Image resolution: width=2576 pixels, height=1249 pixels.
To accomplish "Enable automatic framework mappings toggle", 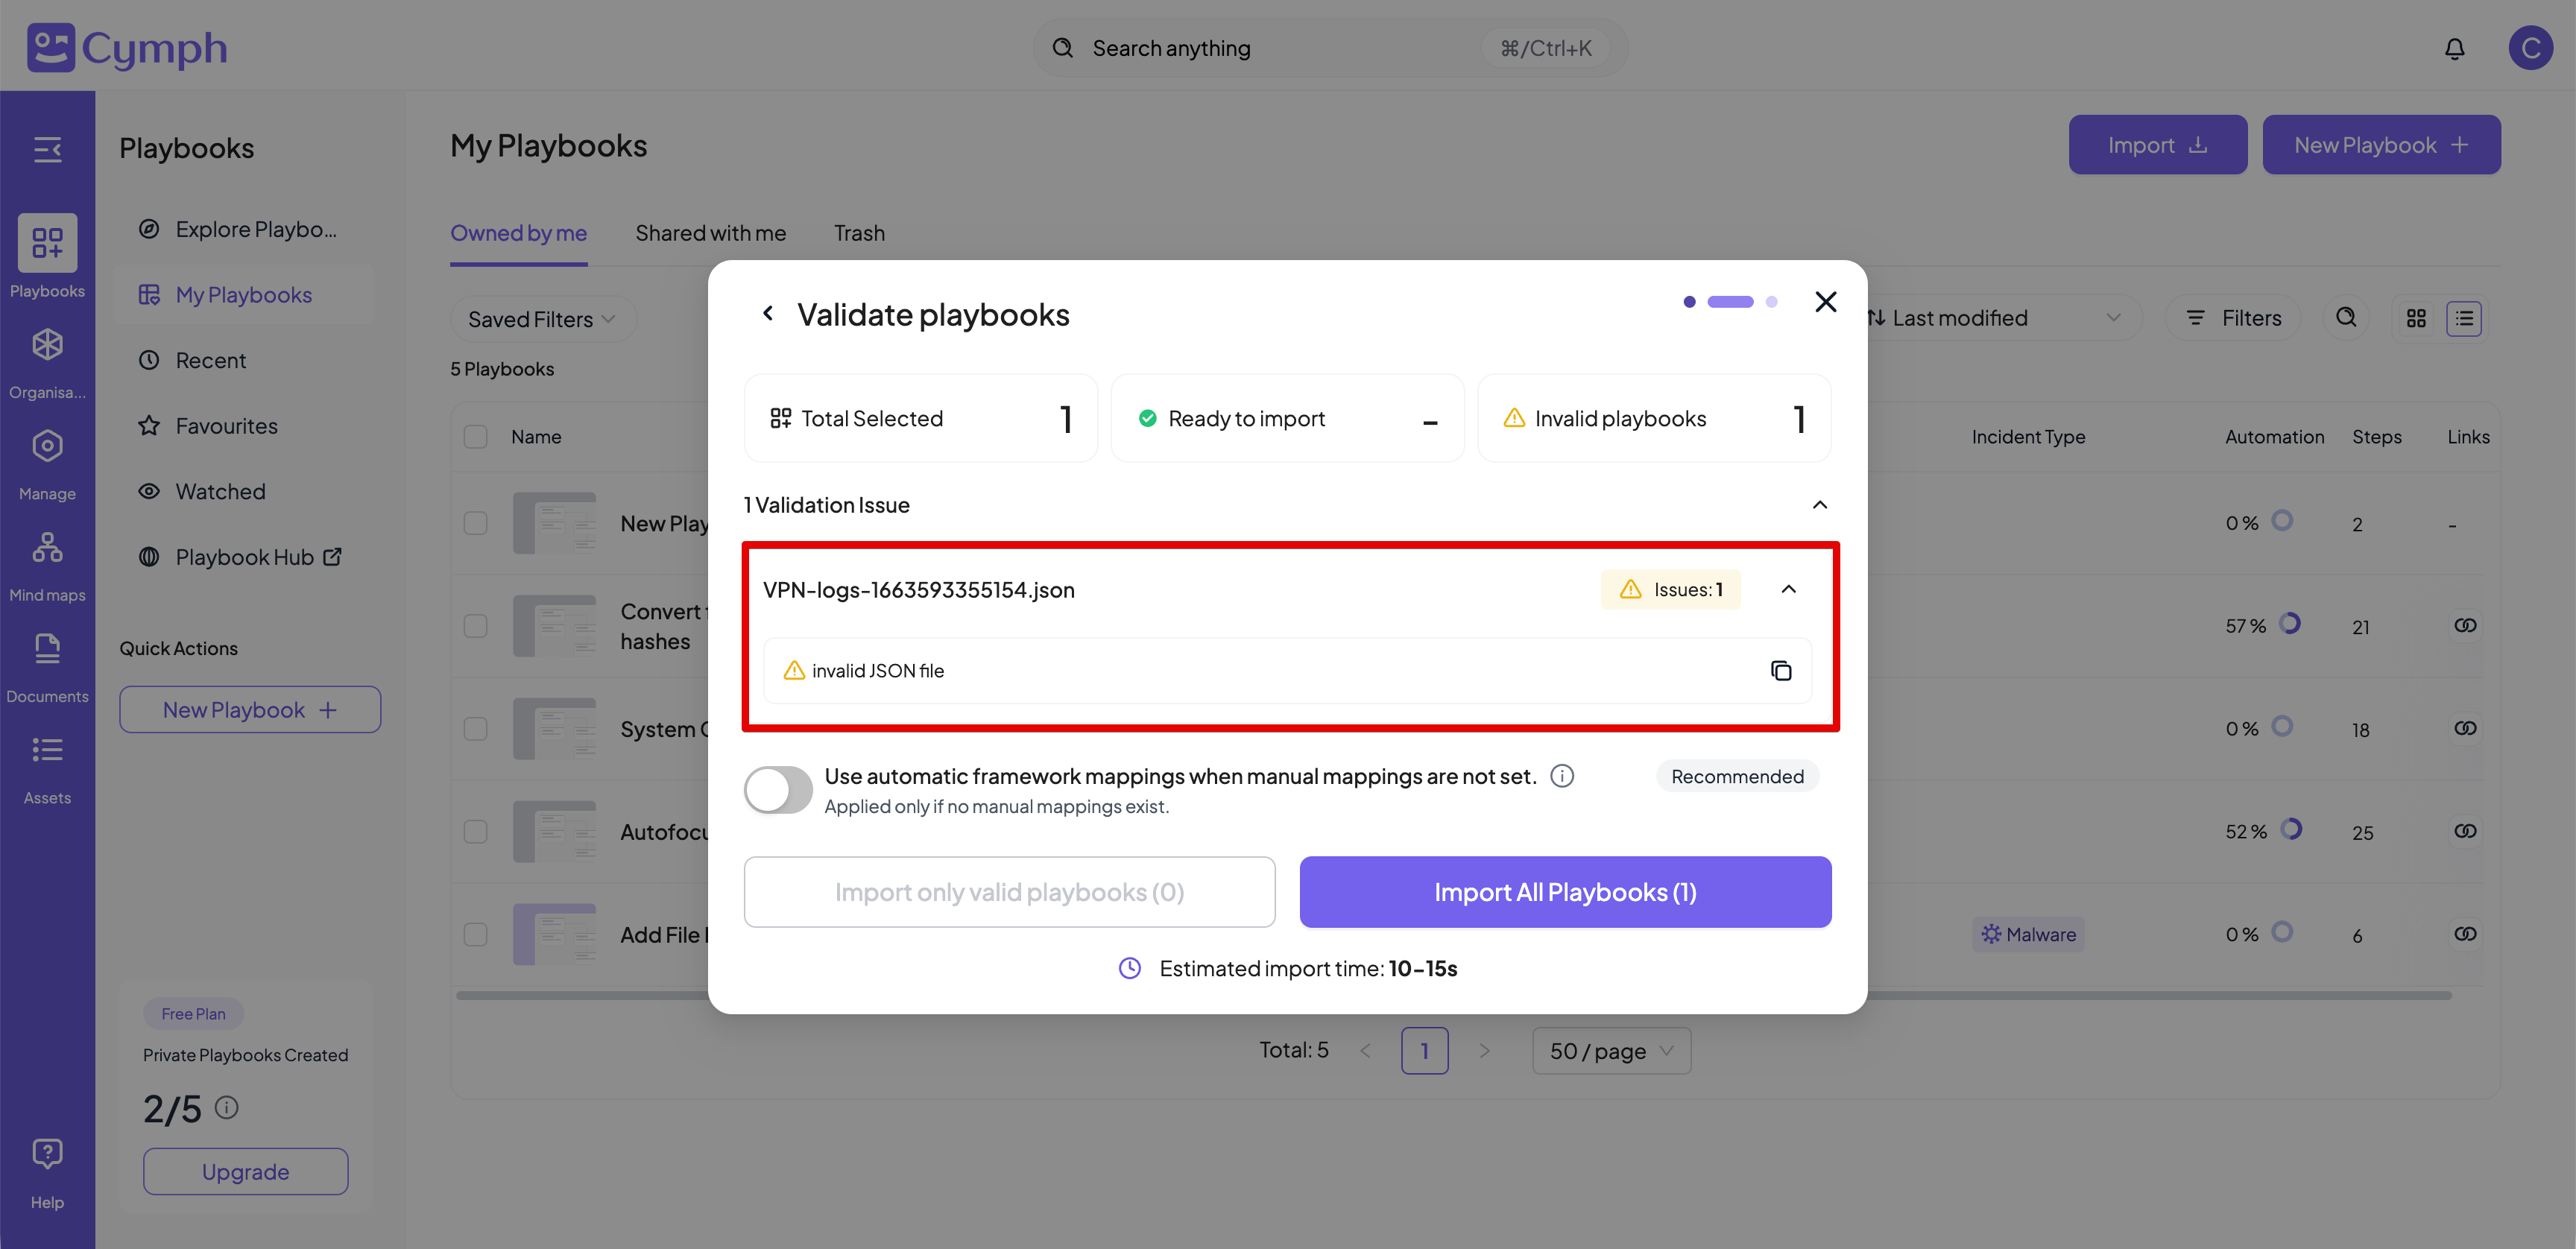I will (778, 790).
